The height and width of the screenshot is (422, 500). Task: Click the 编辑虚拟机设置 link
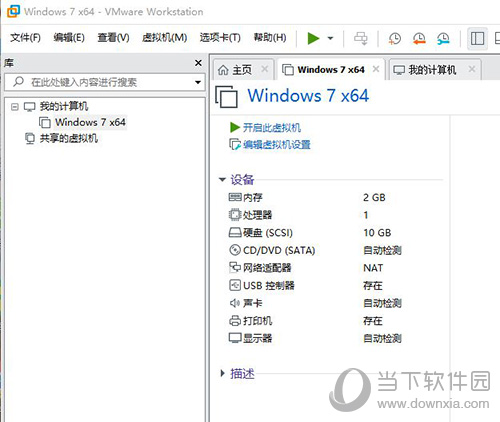click(277, 145)
